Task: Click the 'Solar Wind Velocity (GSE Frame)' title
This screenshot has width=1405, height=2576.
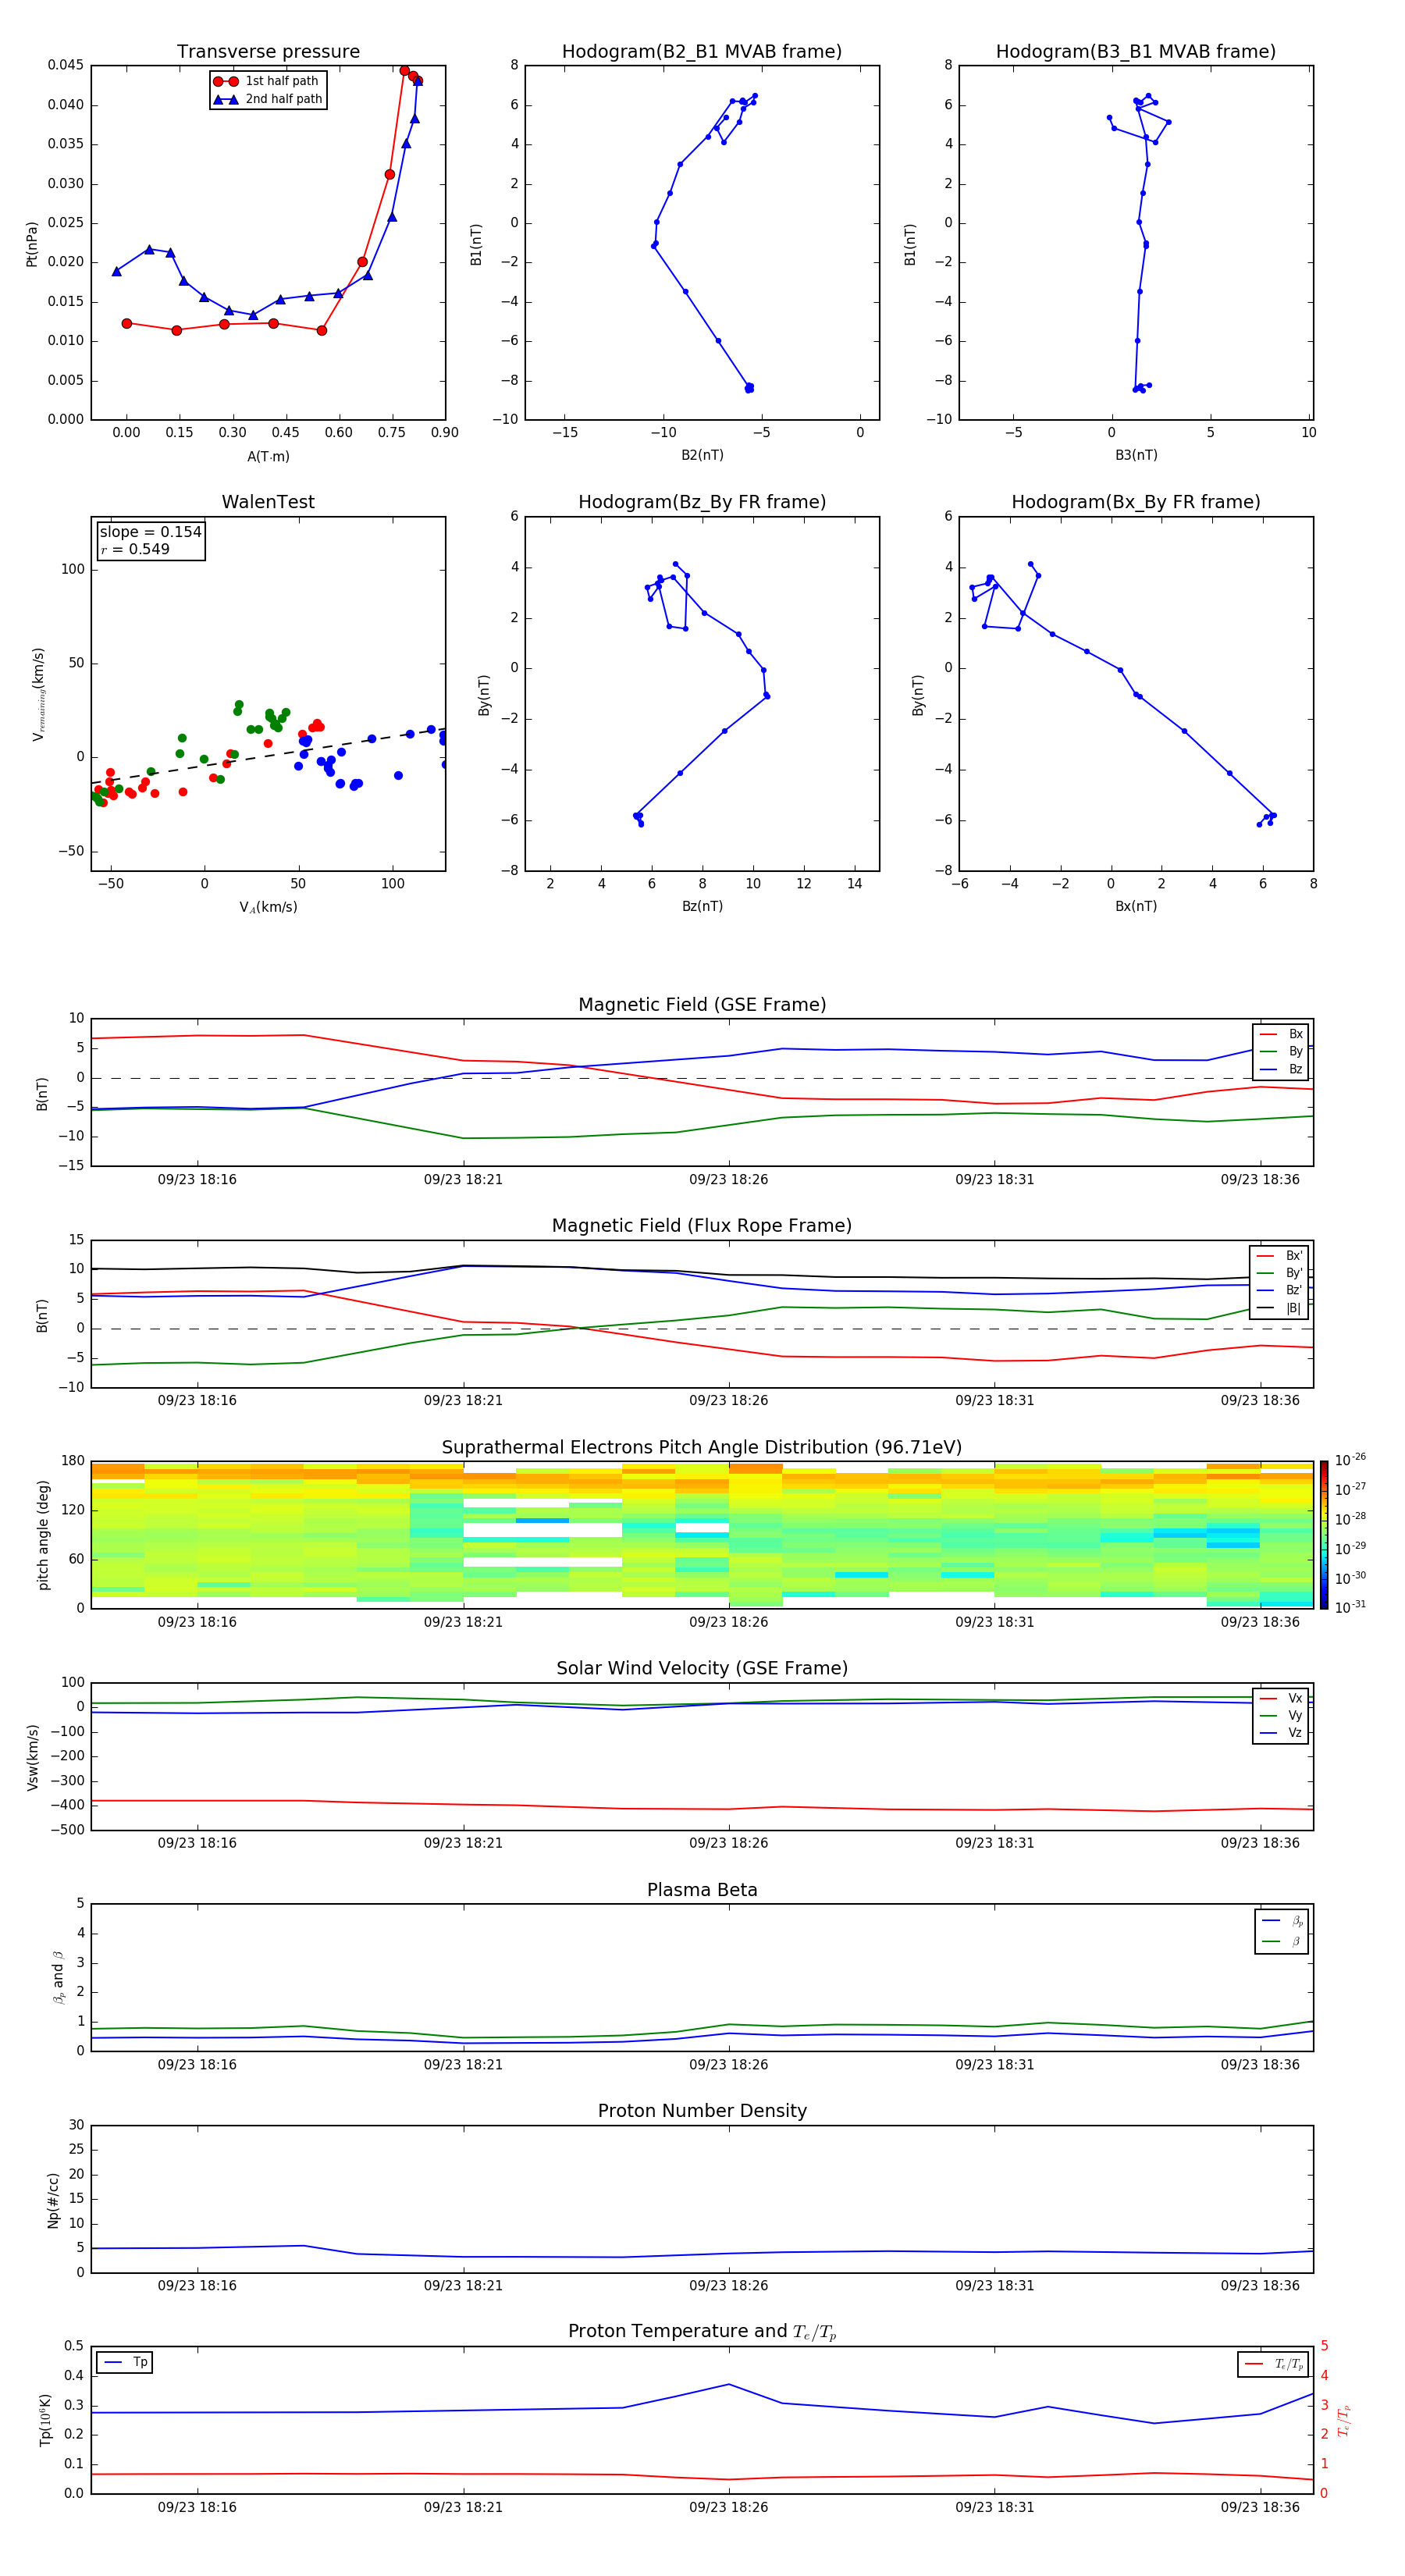Action: (702, 1668)
